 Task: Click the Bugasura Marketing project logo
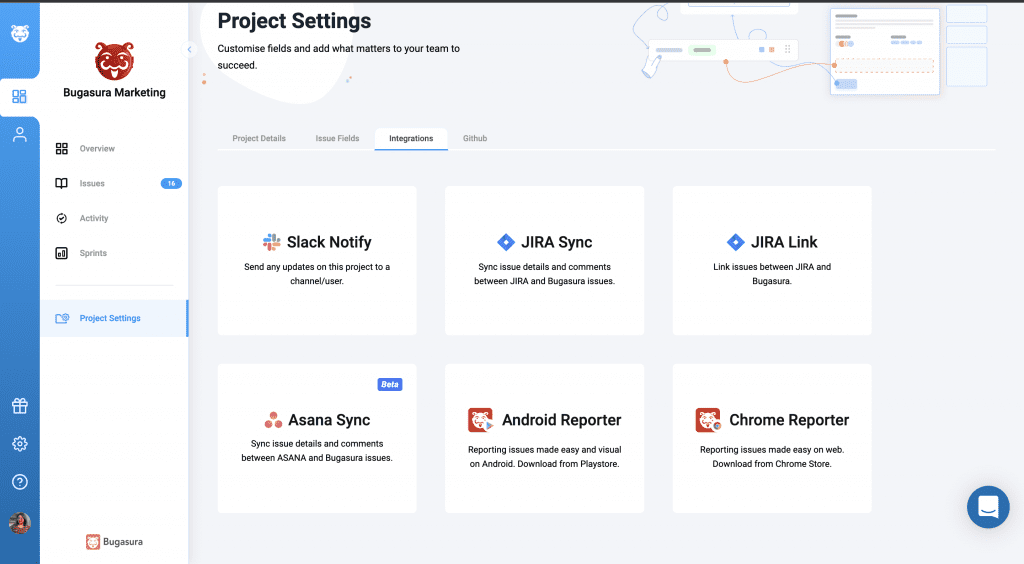coord(114,62)
